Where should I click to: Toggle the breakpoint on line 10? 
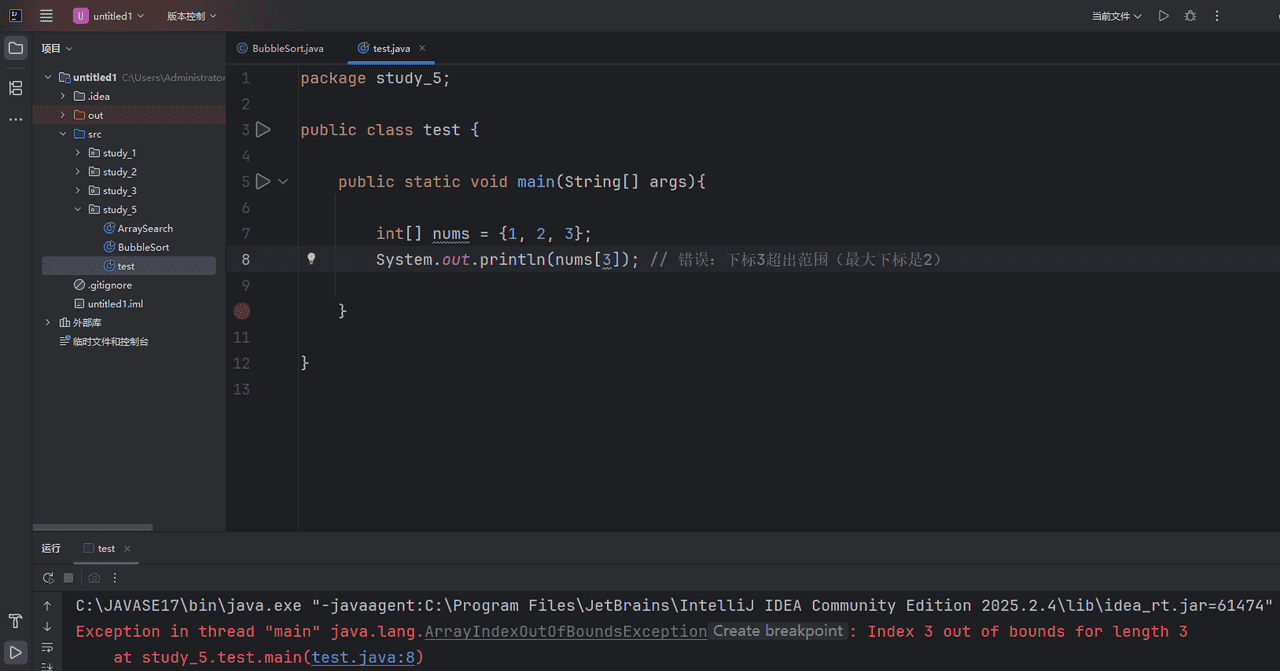(241, 311)
